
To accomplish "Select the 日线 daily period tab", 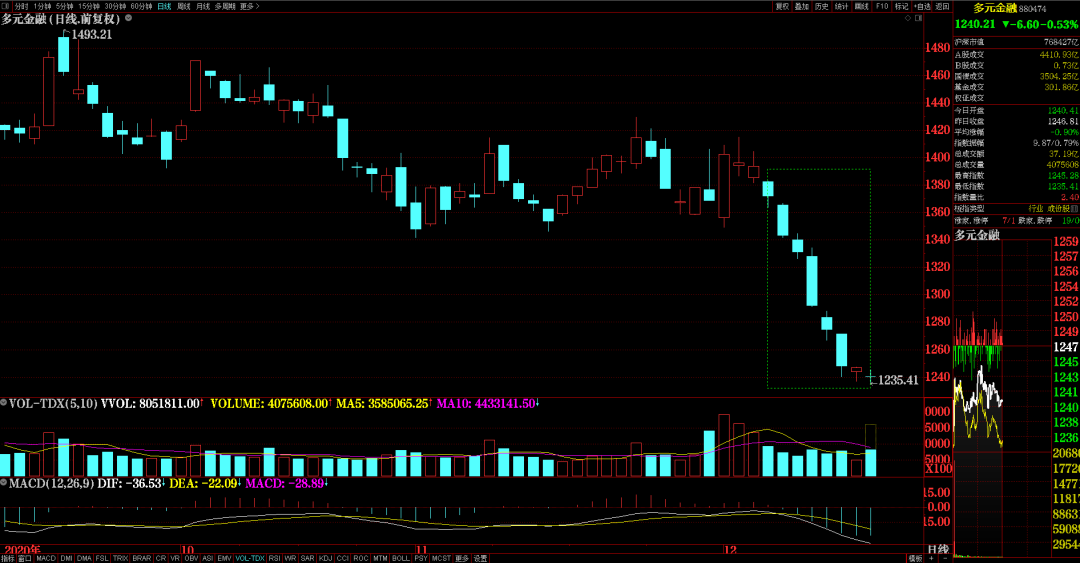I will (164, 6).
